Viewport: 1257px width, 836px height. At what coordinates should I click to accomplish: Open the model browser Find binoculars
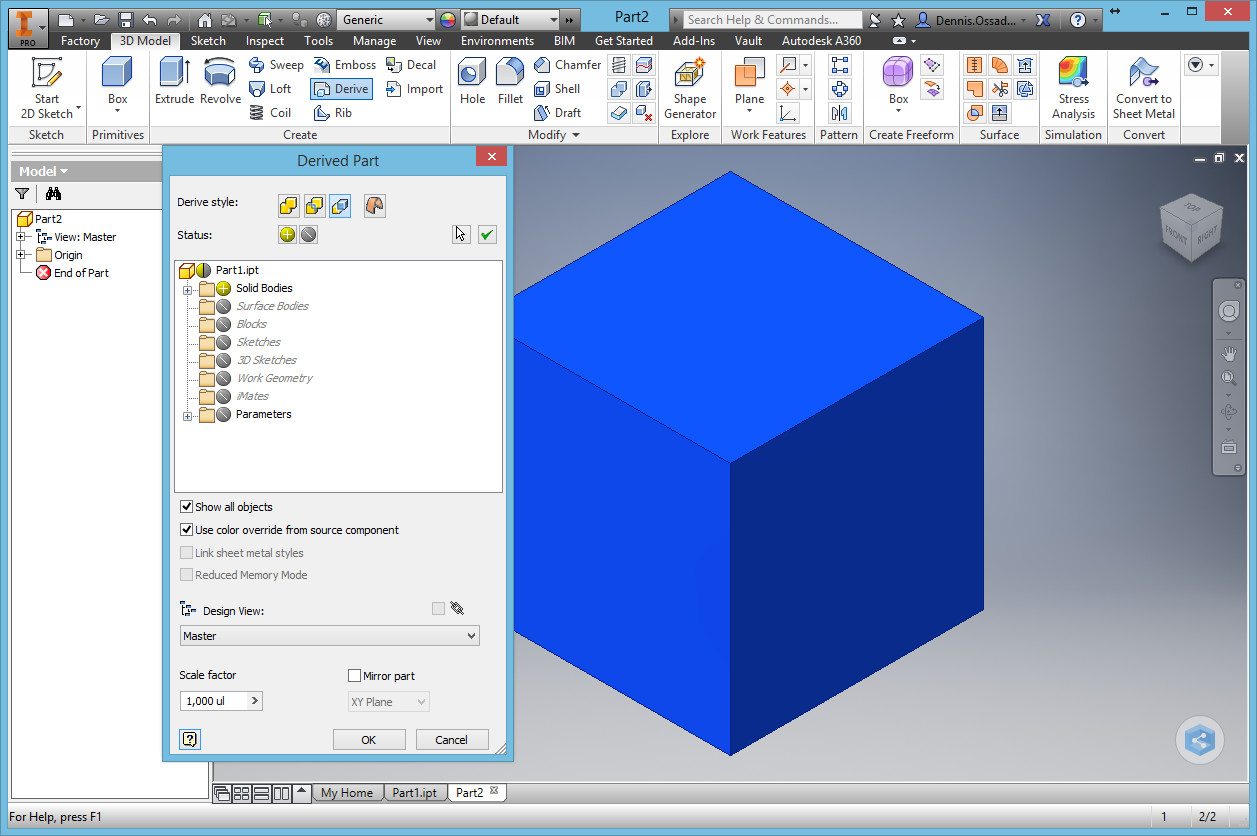(53, 194)
